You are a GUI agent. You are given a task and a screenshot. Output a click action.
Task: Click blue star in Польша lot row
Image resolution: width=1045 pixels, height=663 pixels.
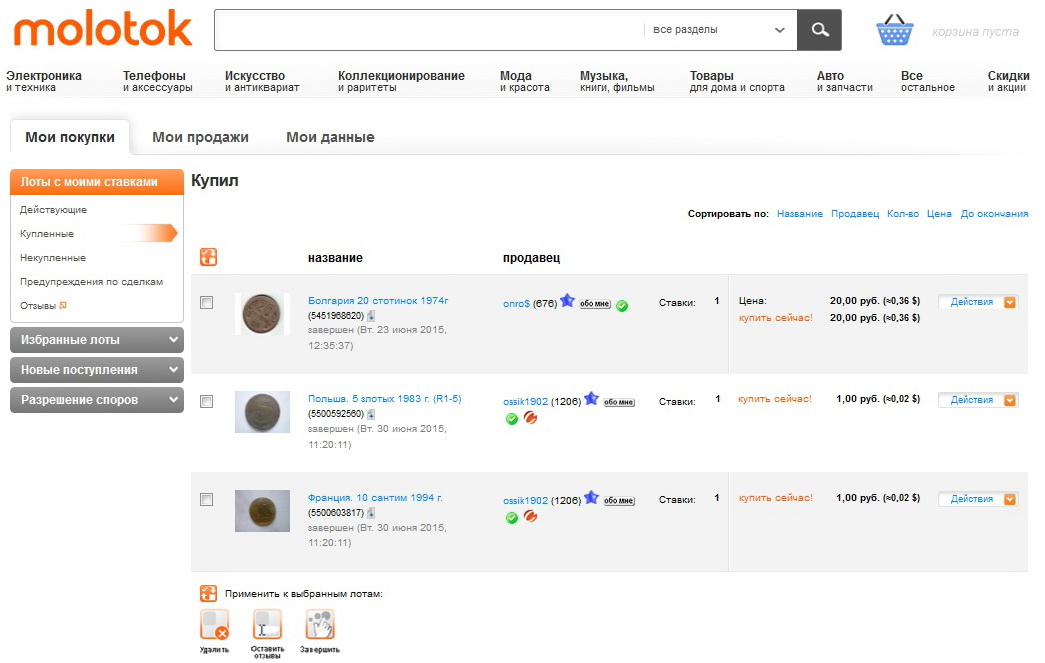pyautogui.click(x=591, y=398)
